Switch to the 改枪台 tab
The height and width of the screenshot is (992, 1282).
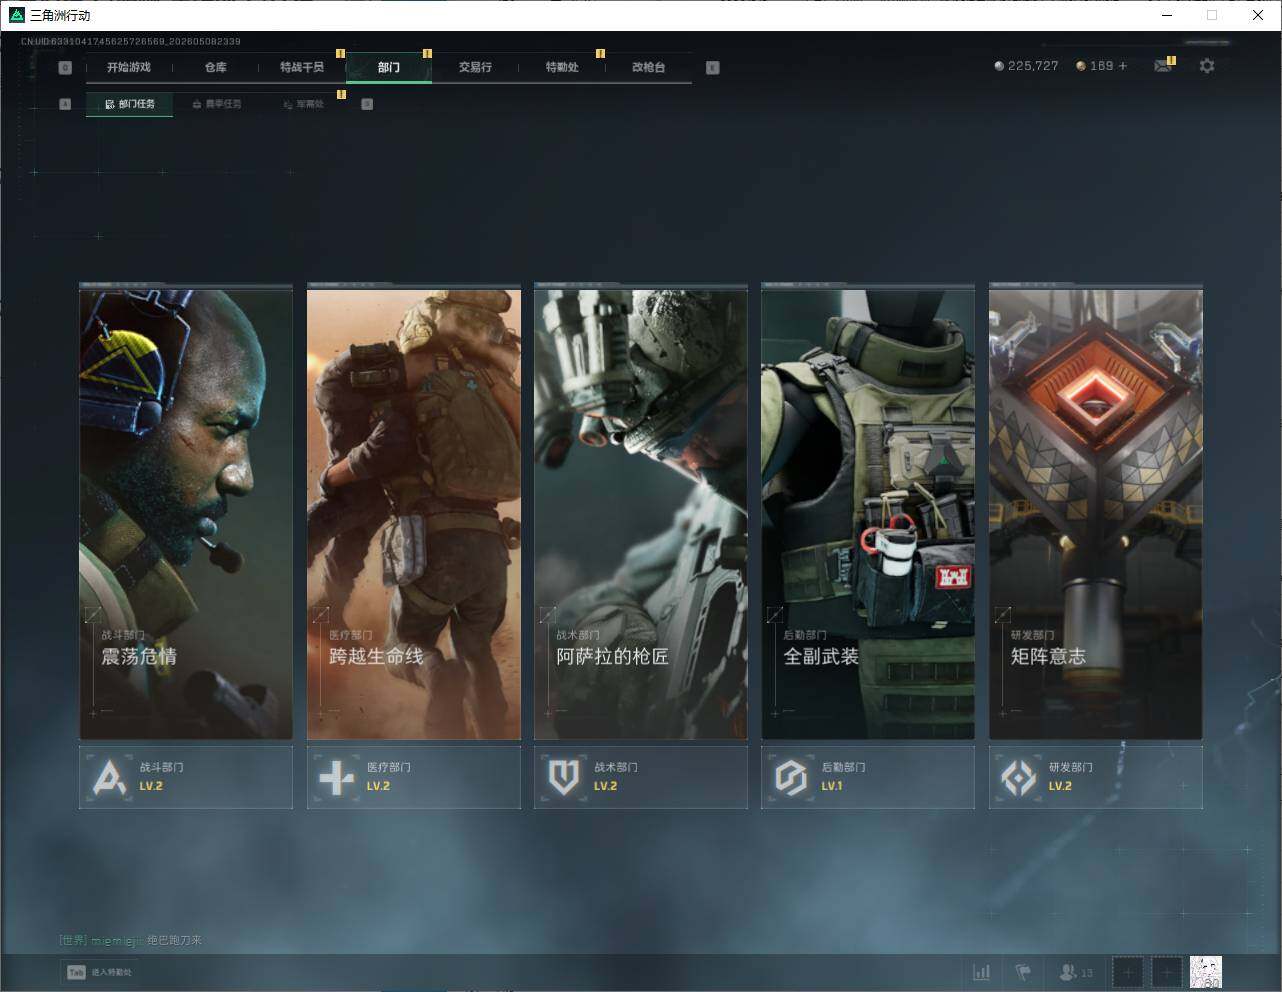648,67
